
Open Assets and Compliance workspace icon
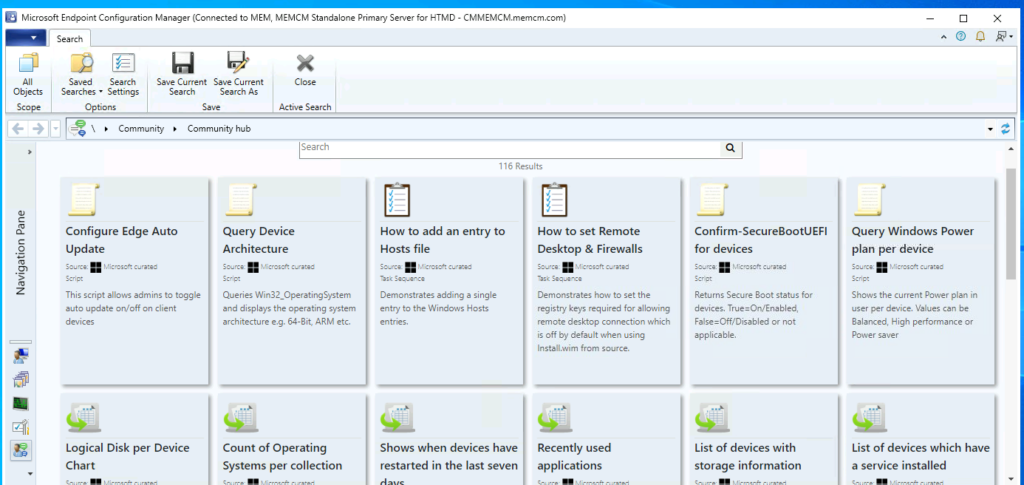click(x=21, y=356)
